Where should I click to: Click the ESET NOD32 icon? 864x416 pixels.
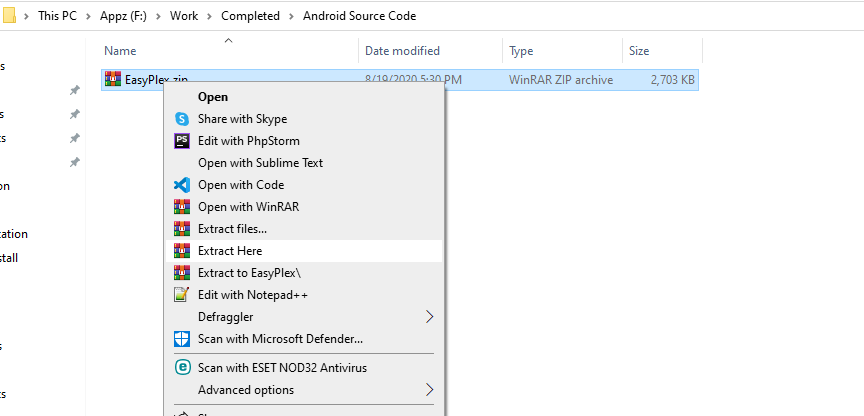click(x=182, y=368)
